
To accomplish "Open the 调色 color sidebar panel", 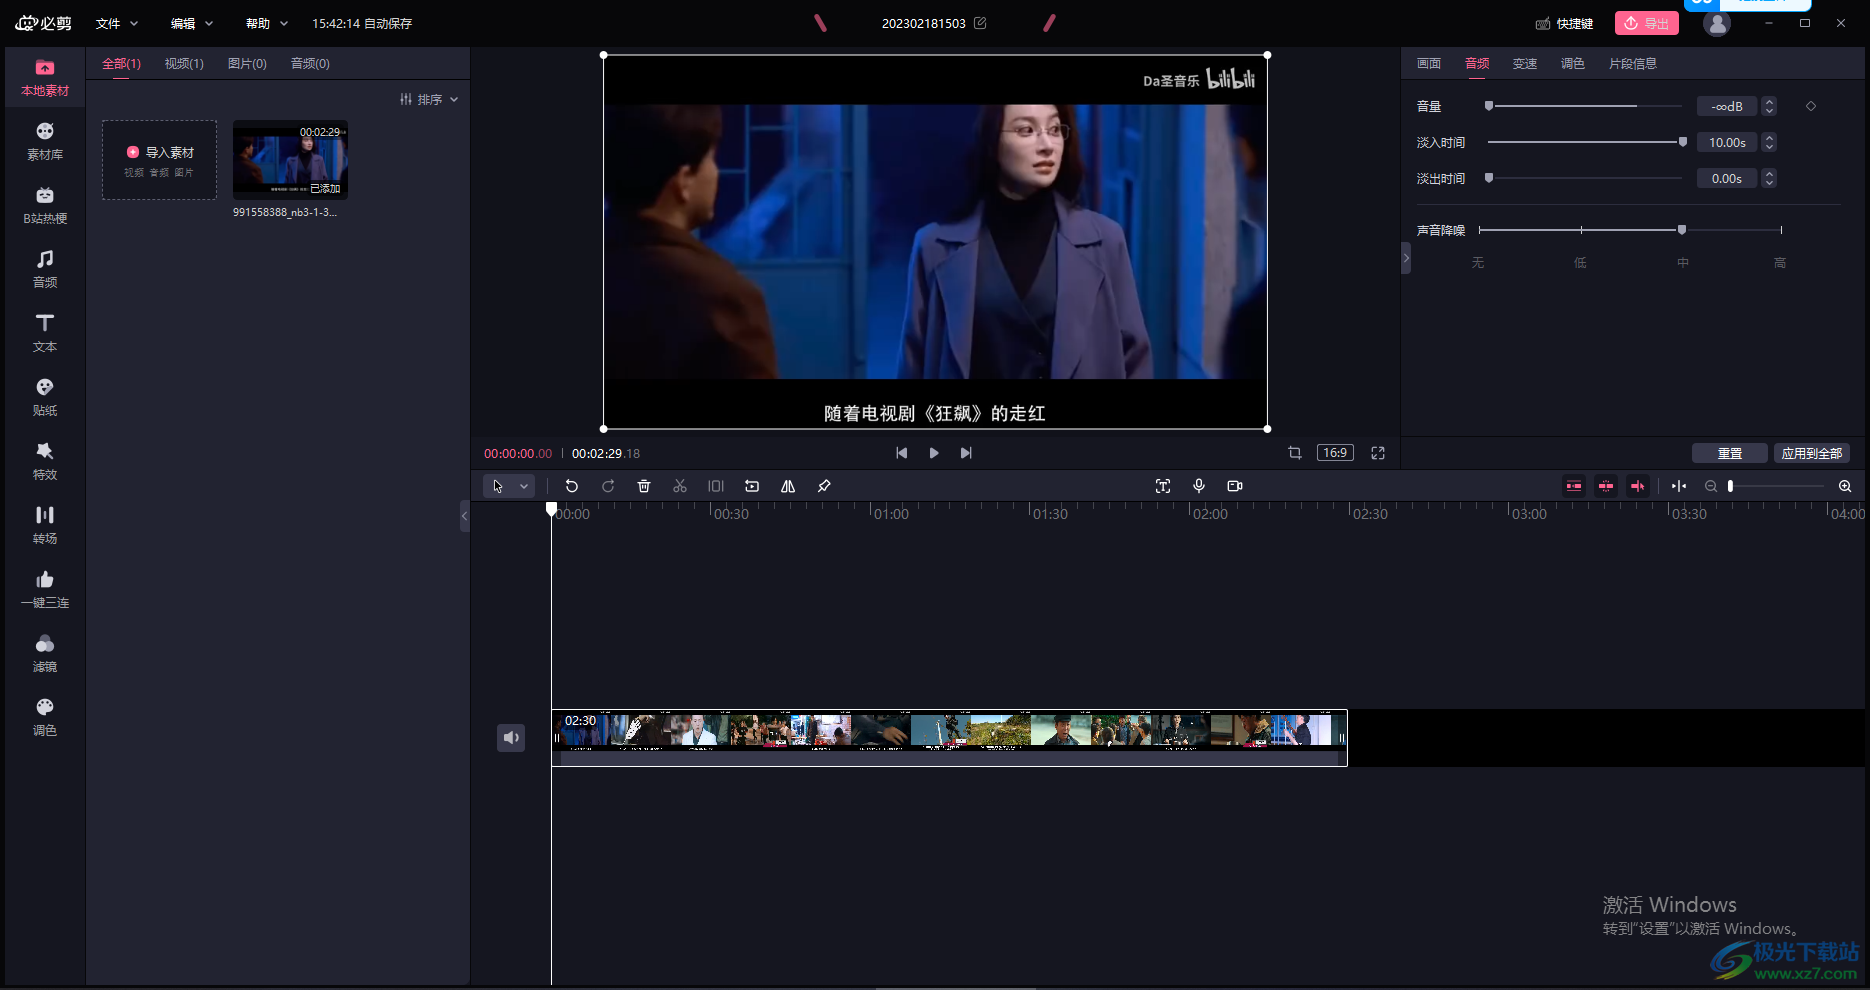I will (45, 718).
